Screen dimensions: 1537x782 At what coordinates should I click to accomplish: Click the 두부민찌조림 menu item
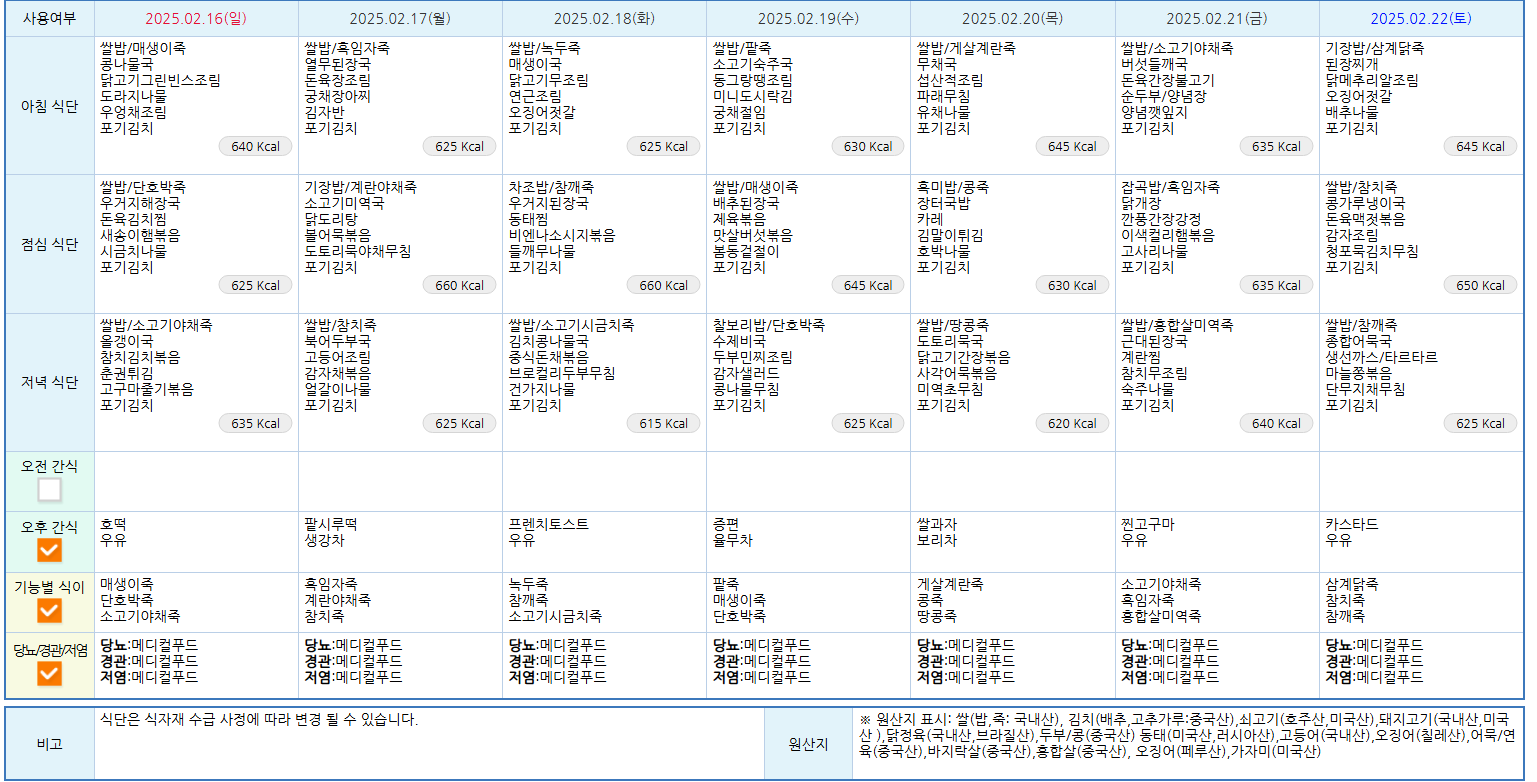752,357
